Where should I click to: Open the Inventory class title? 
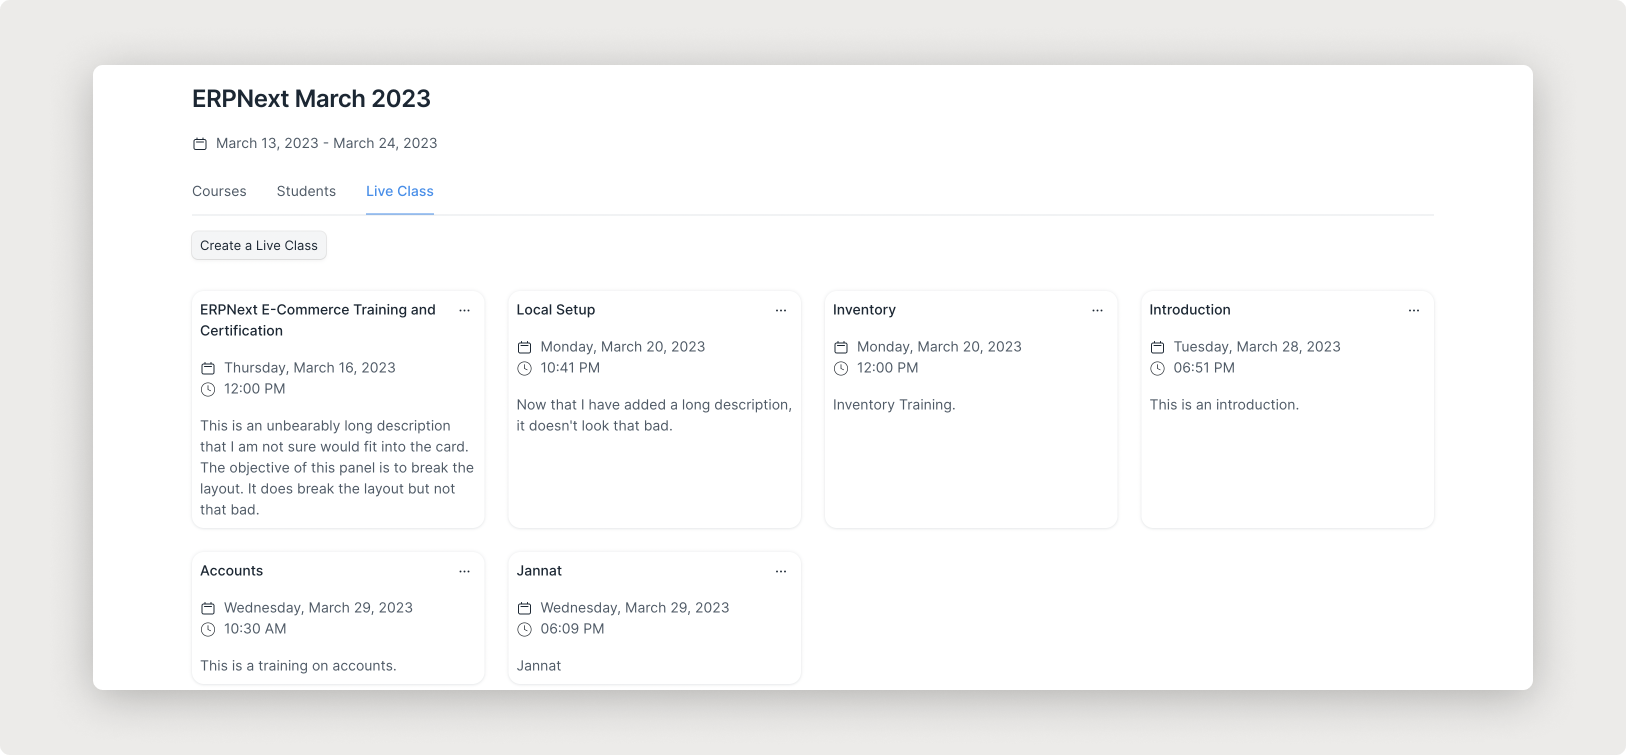click(864, 310)
